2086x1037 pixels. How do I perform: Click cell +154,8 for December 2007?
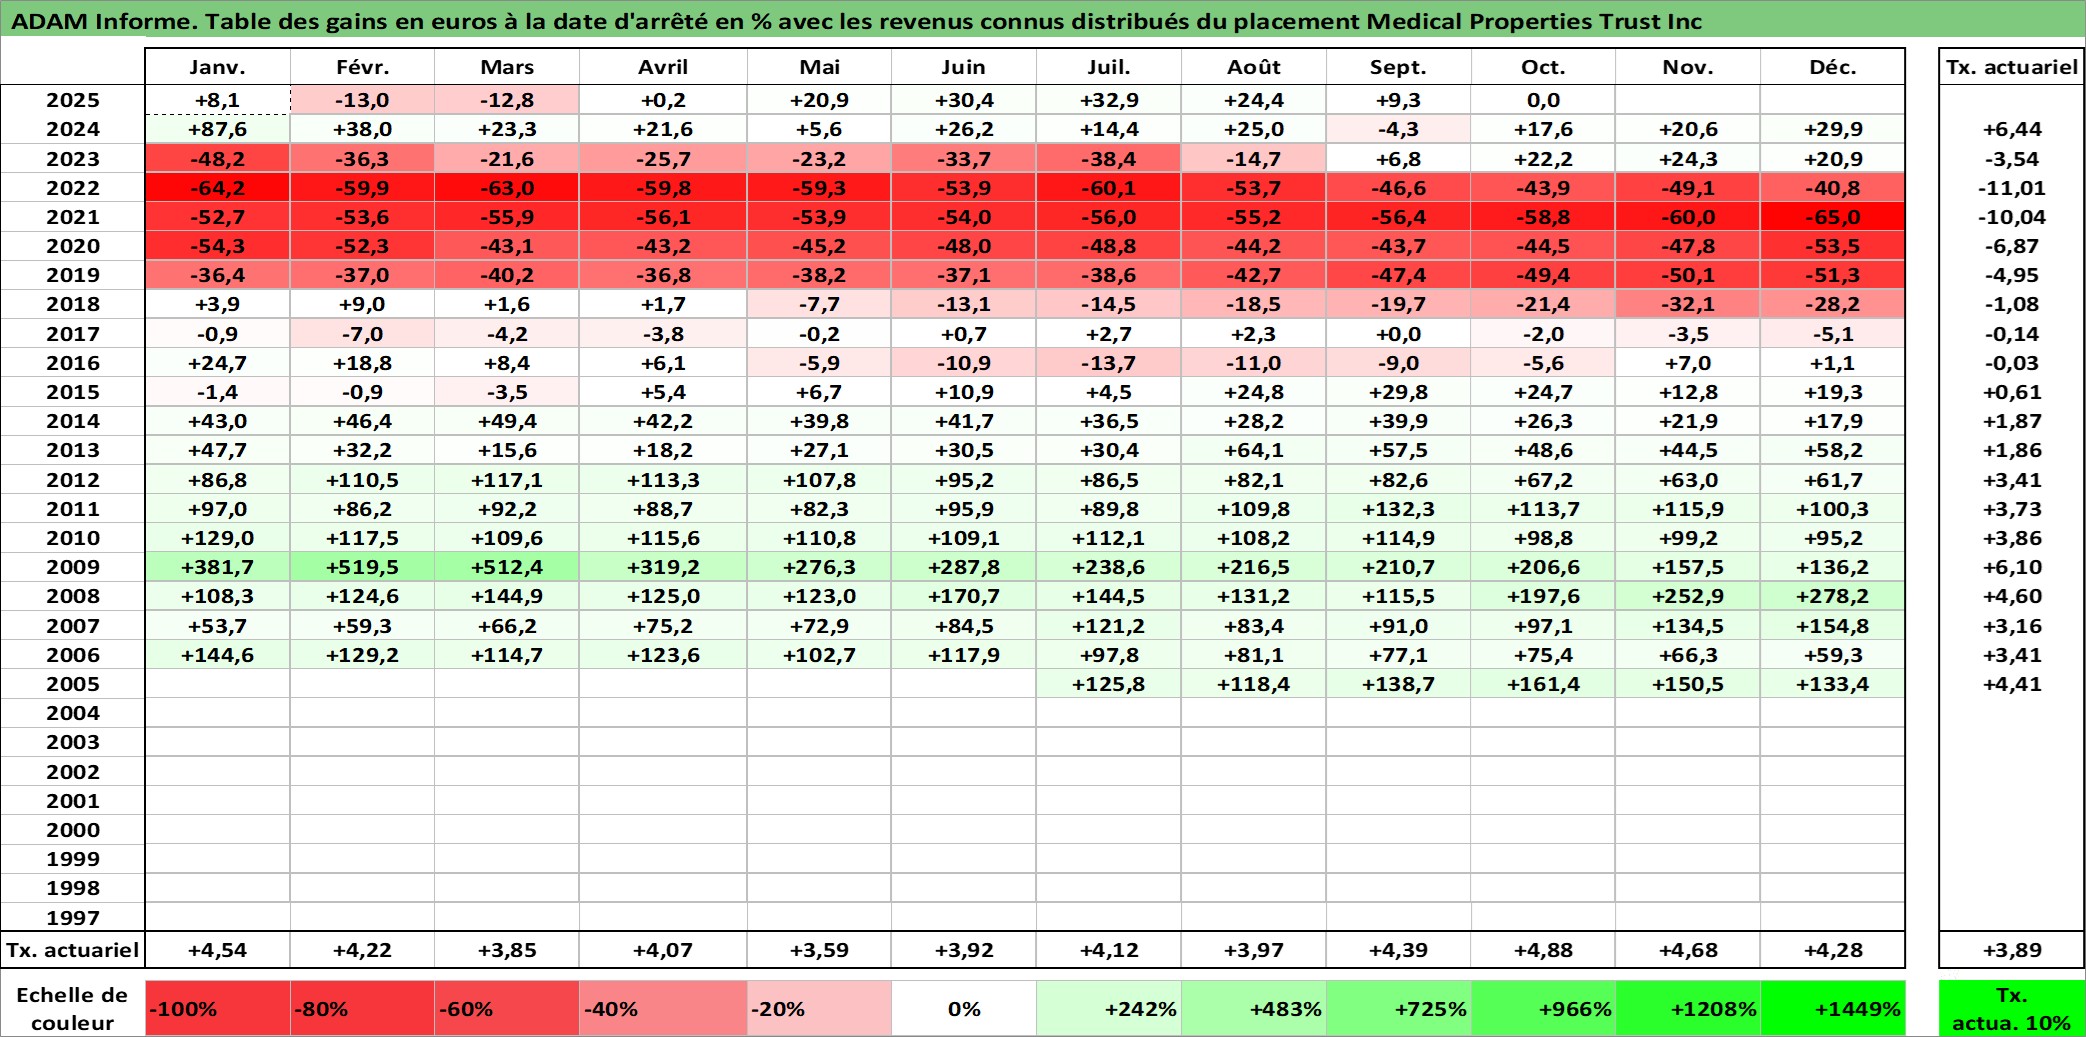(x=1832, y=626)
